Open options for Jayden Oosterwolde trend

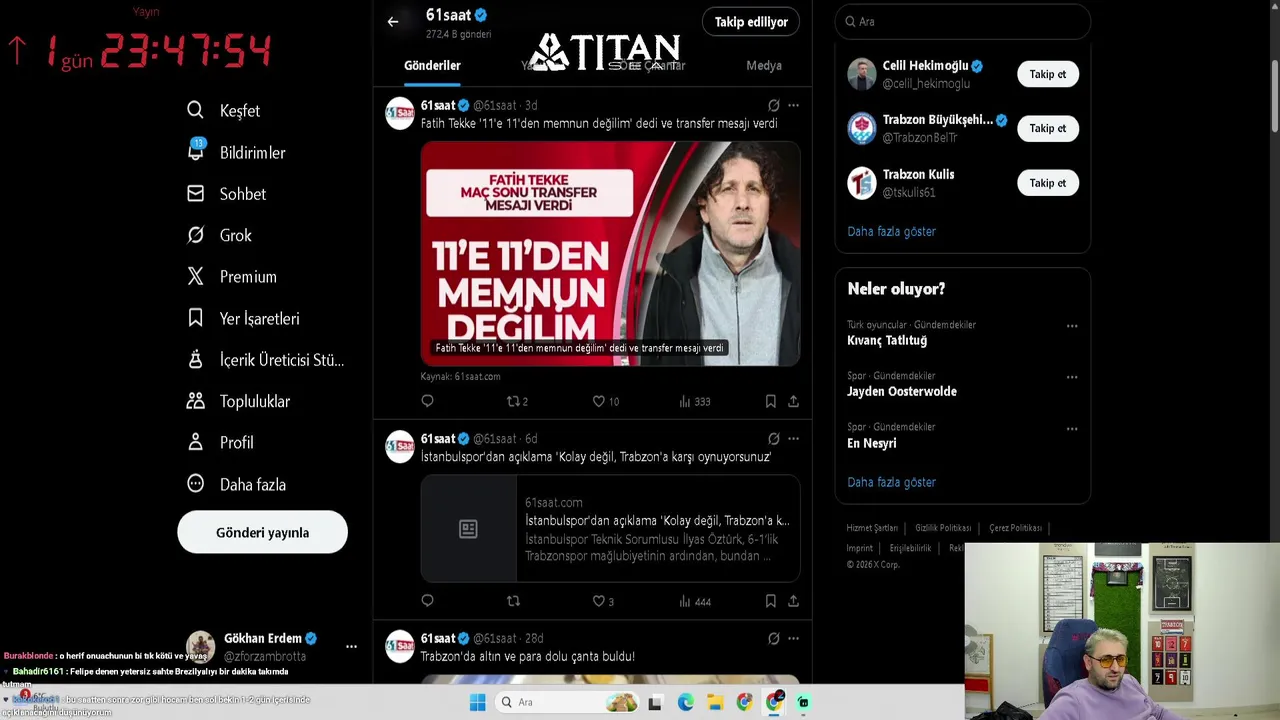point(1072,377)
